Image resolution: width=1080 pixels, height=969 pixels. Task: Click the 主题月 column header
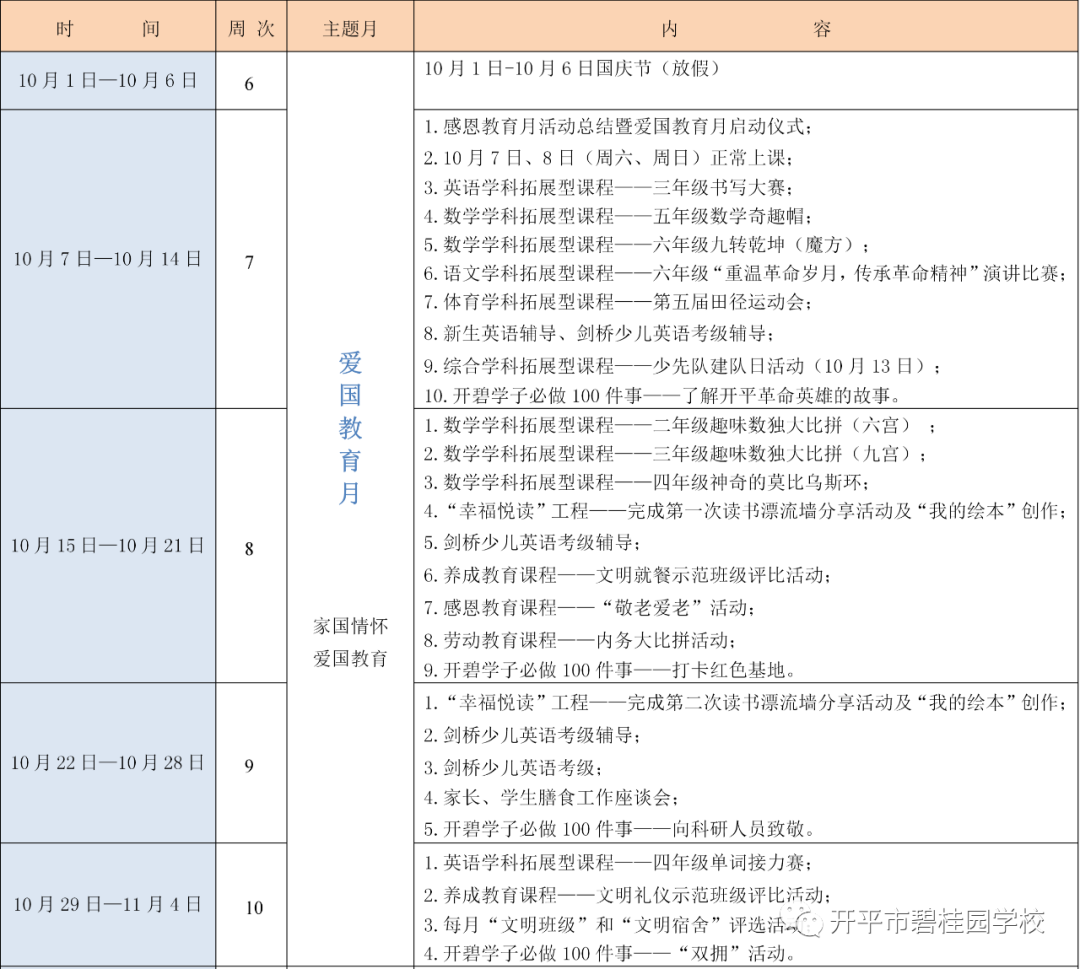tap(350, 29)
